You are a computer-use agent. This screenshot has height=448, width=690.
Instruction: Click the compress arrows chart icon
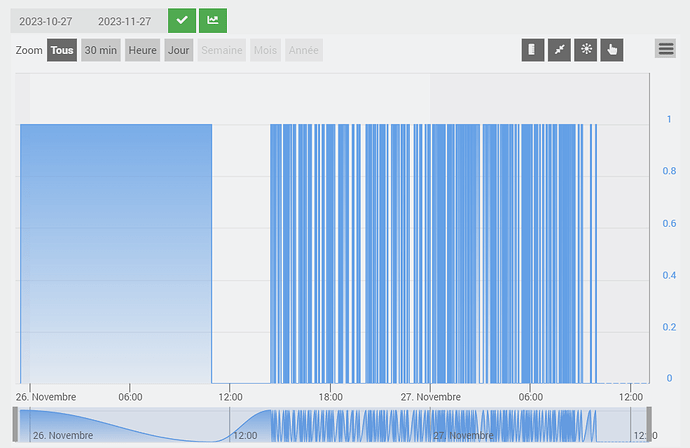coord(559,50)
